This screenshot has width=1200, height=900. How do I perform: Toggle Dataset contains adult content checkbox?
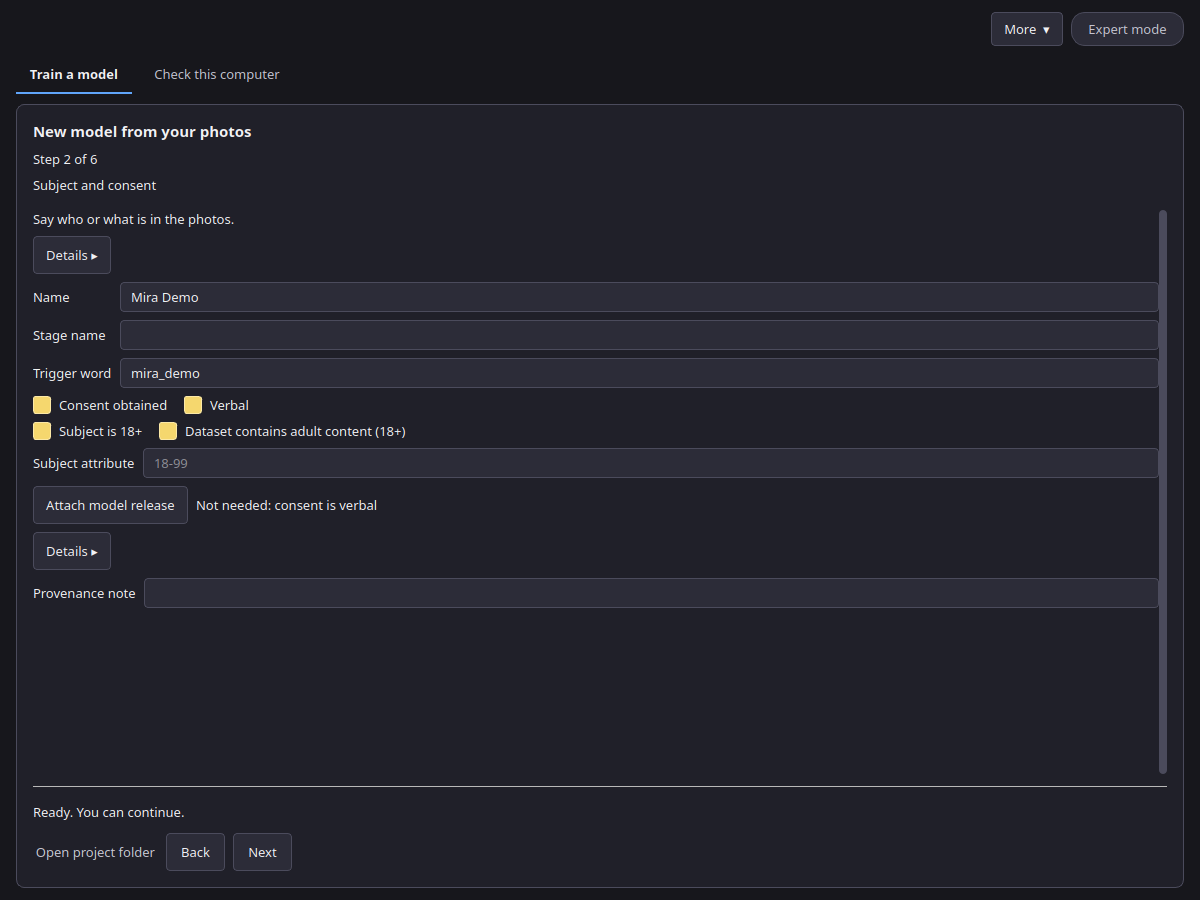[x=168, y=431]
